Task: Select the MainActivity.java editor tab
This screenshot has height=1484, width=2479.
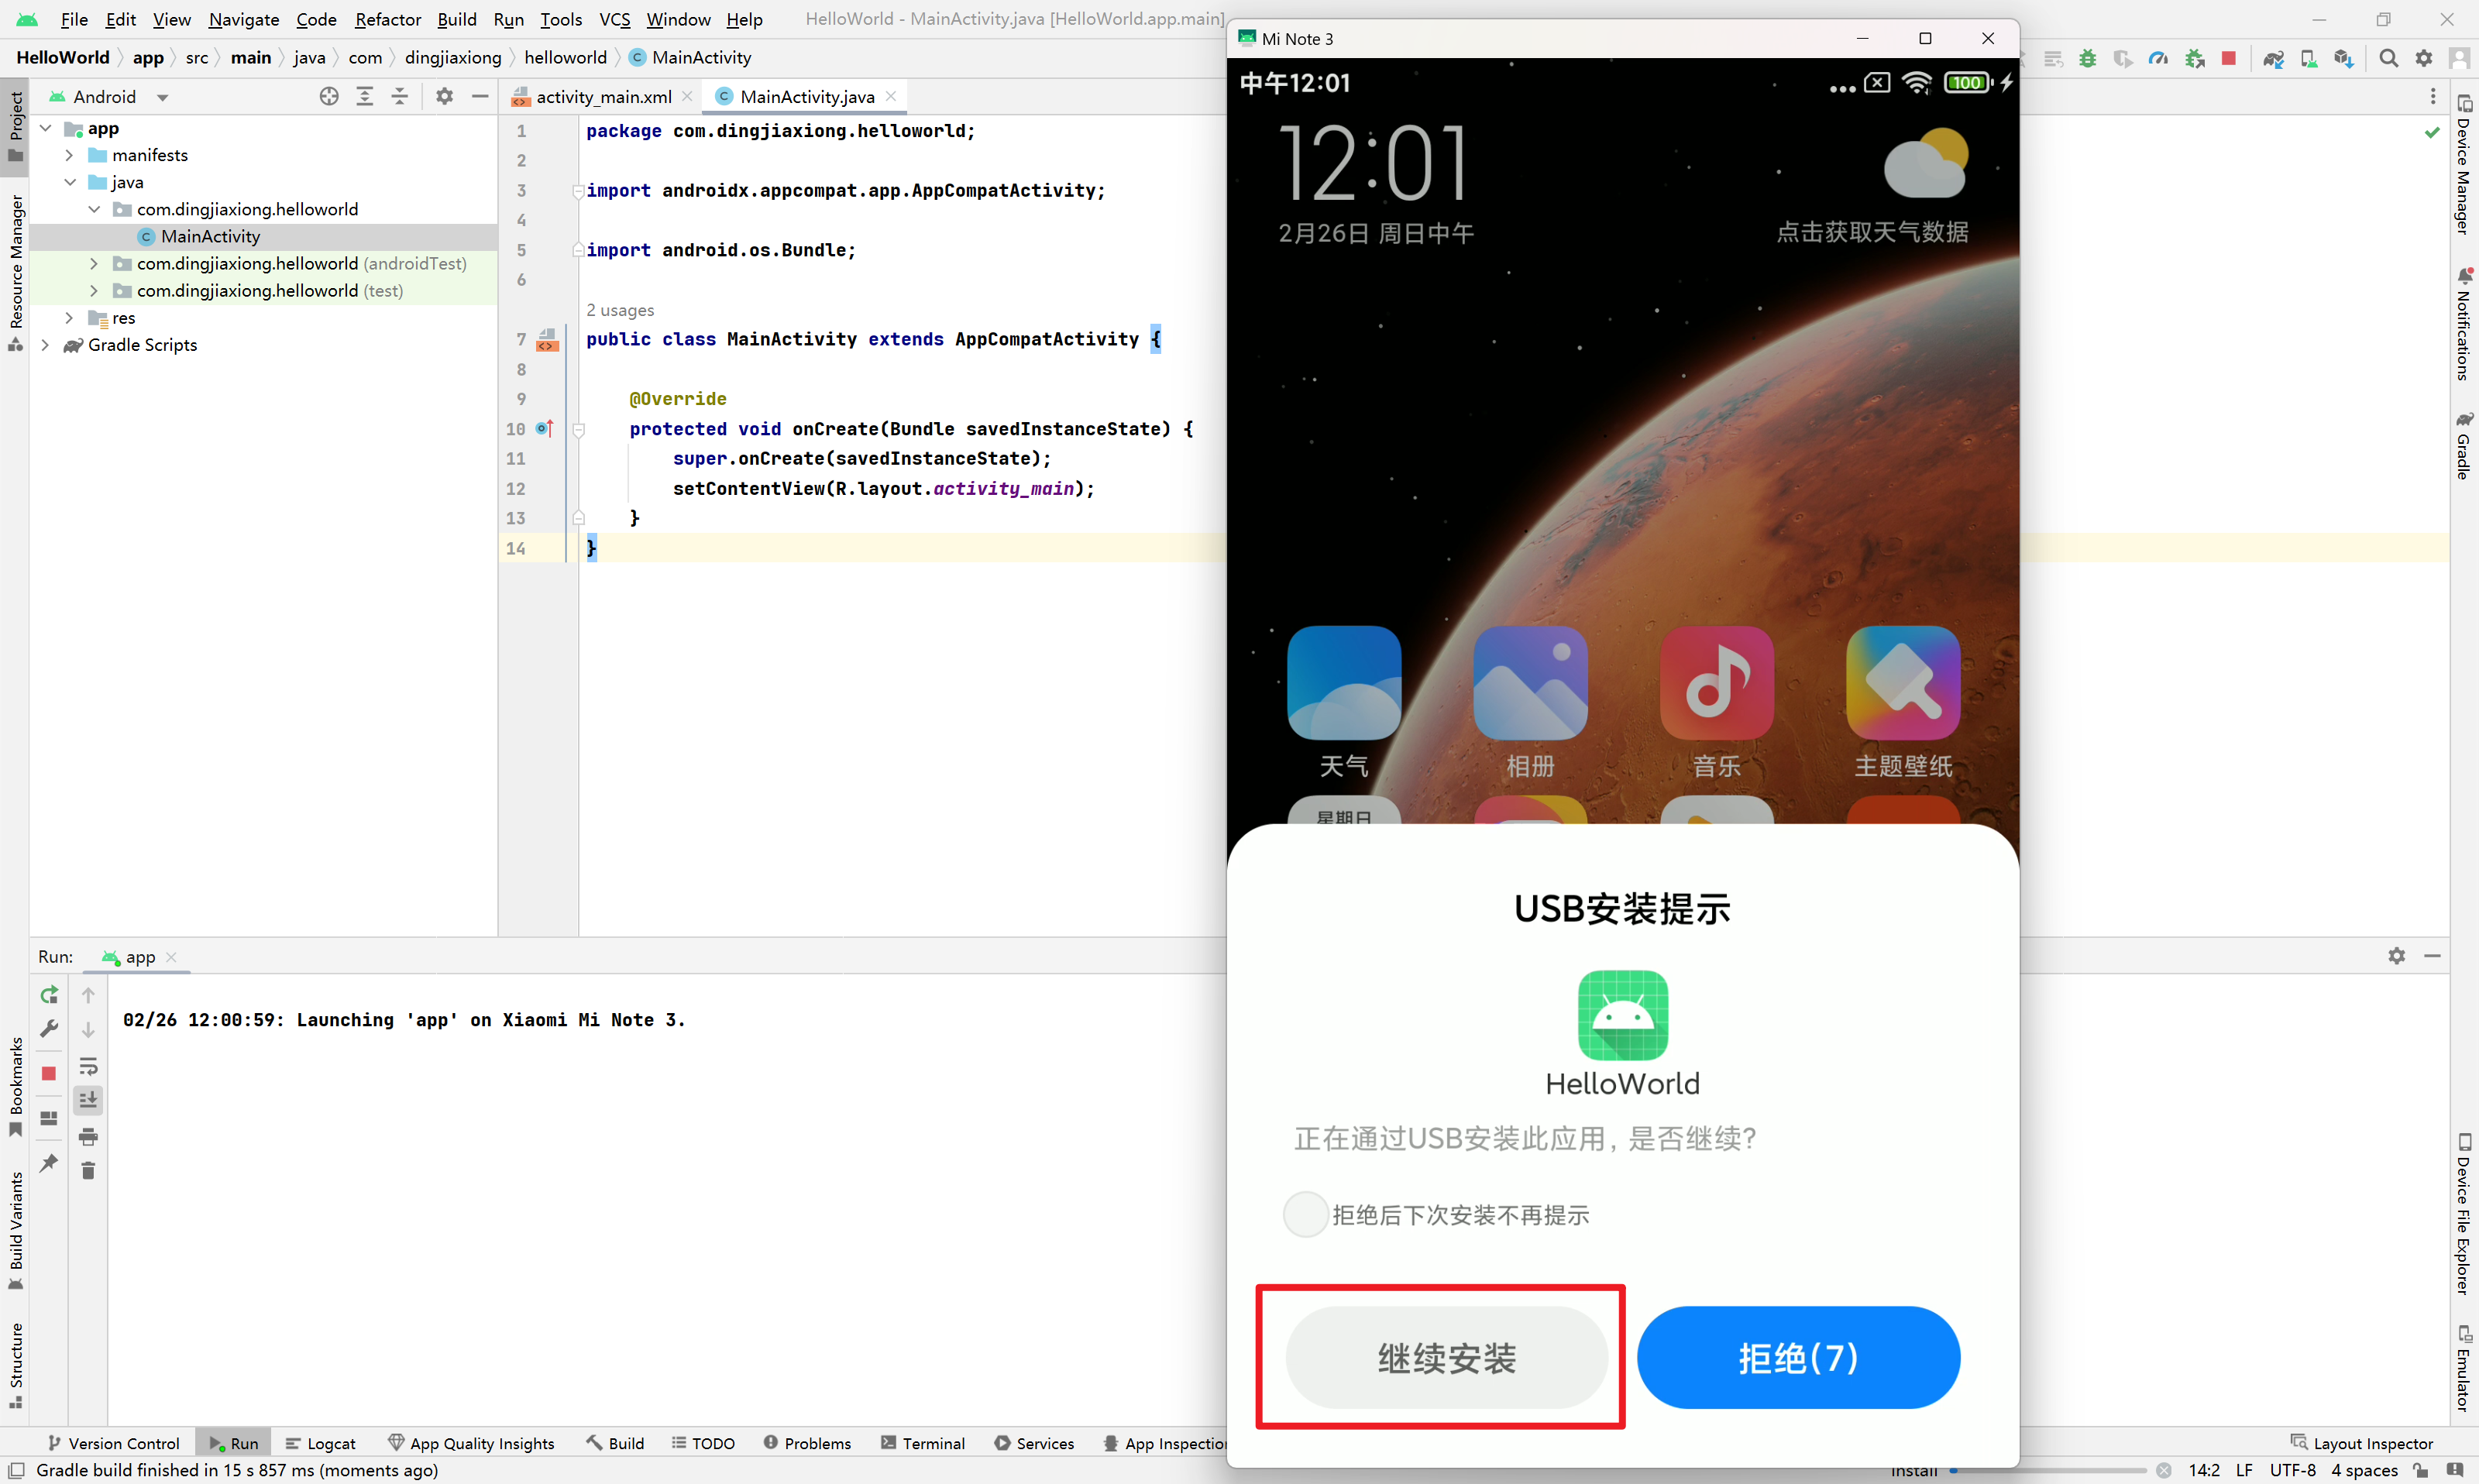Action: [807, 95]
